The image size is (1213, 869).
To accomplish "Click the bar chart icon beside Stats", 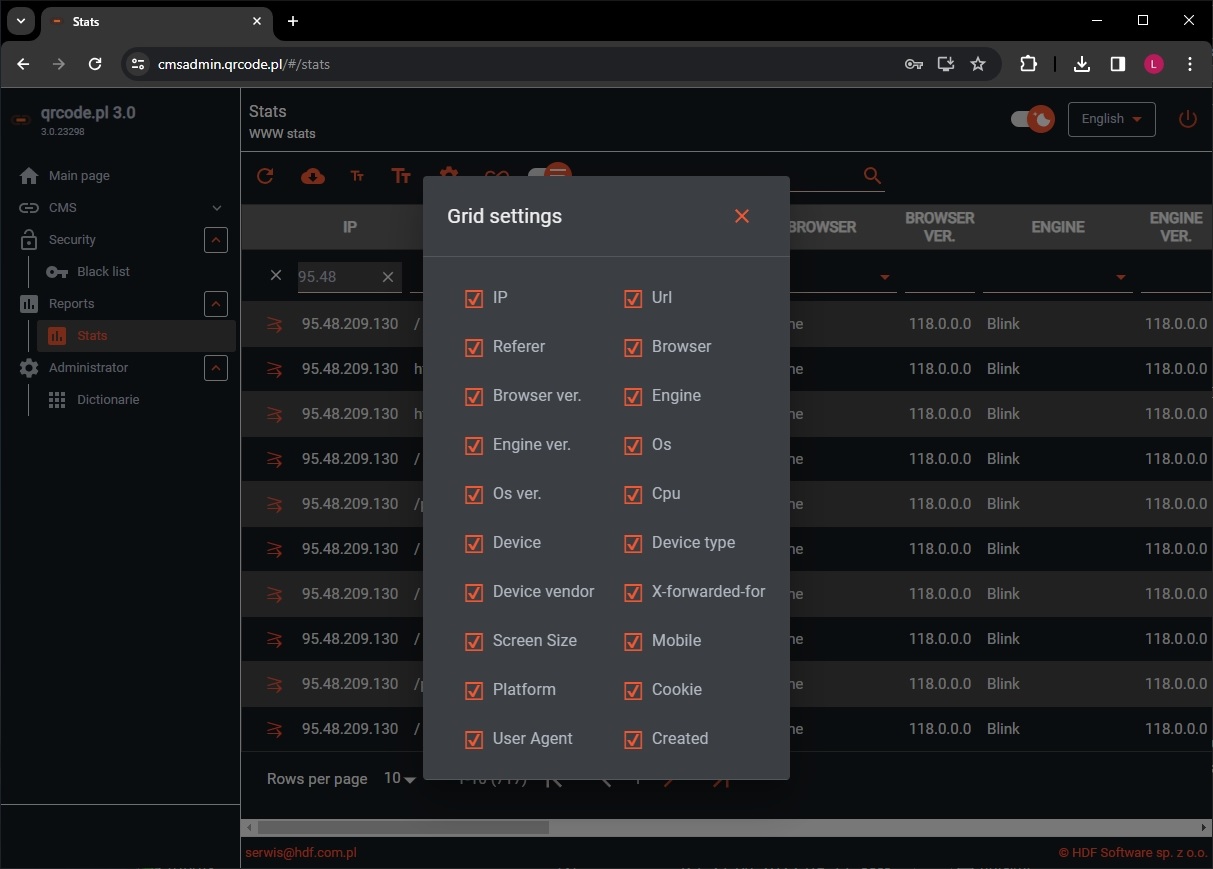I will click(x=56, y=335).
